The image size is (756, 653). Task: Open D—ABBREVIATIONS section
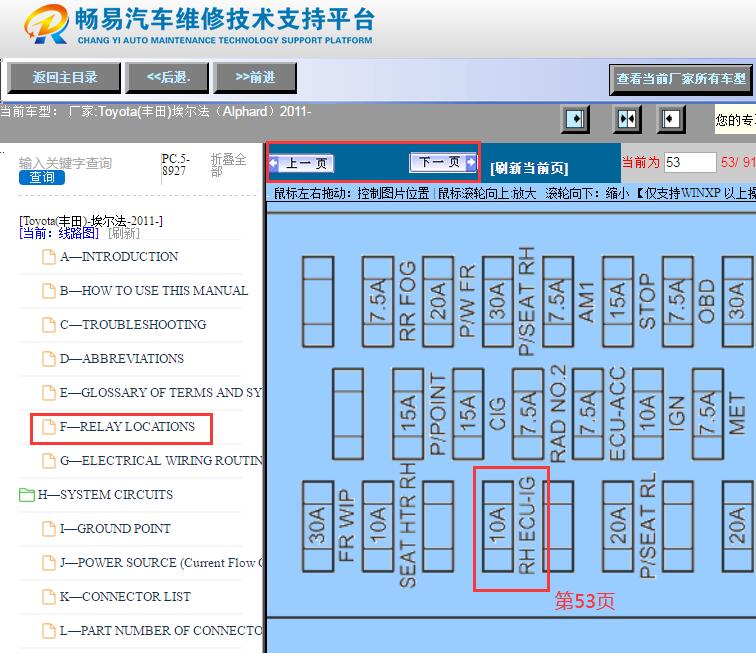(x=122, y=358)
